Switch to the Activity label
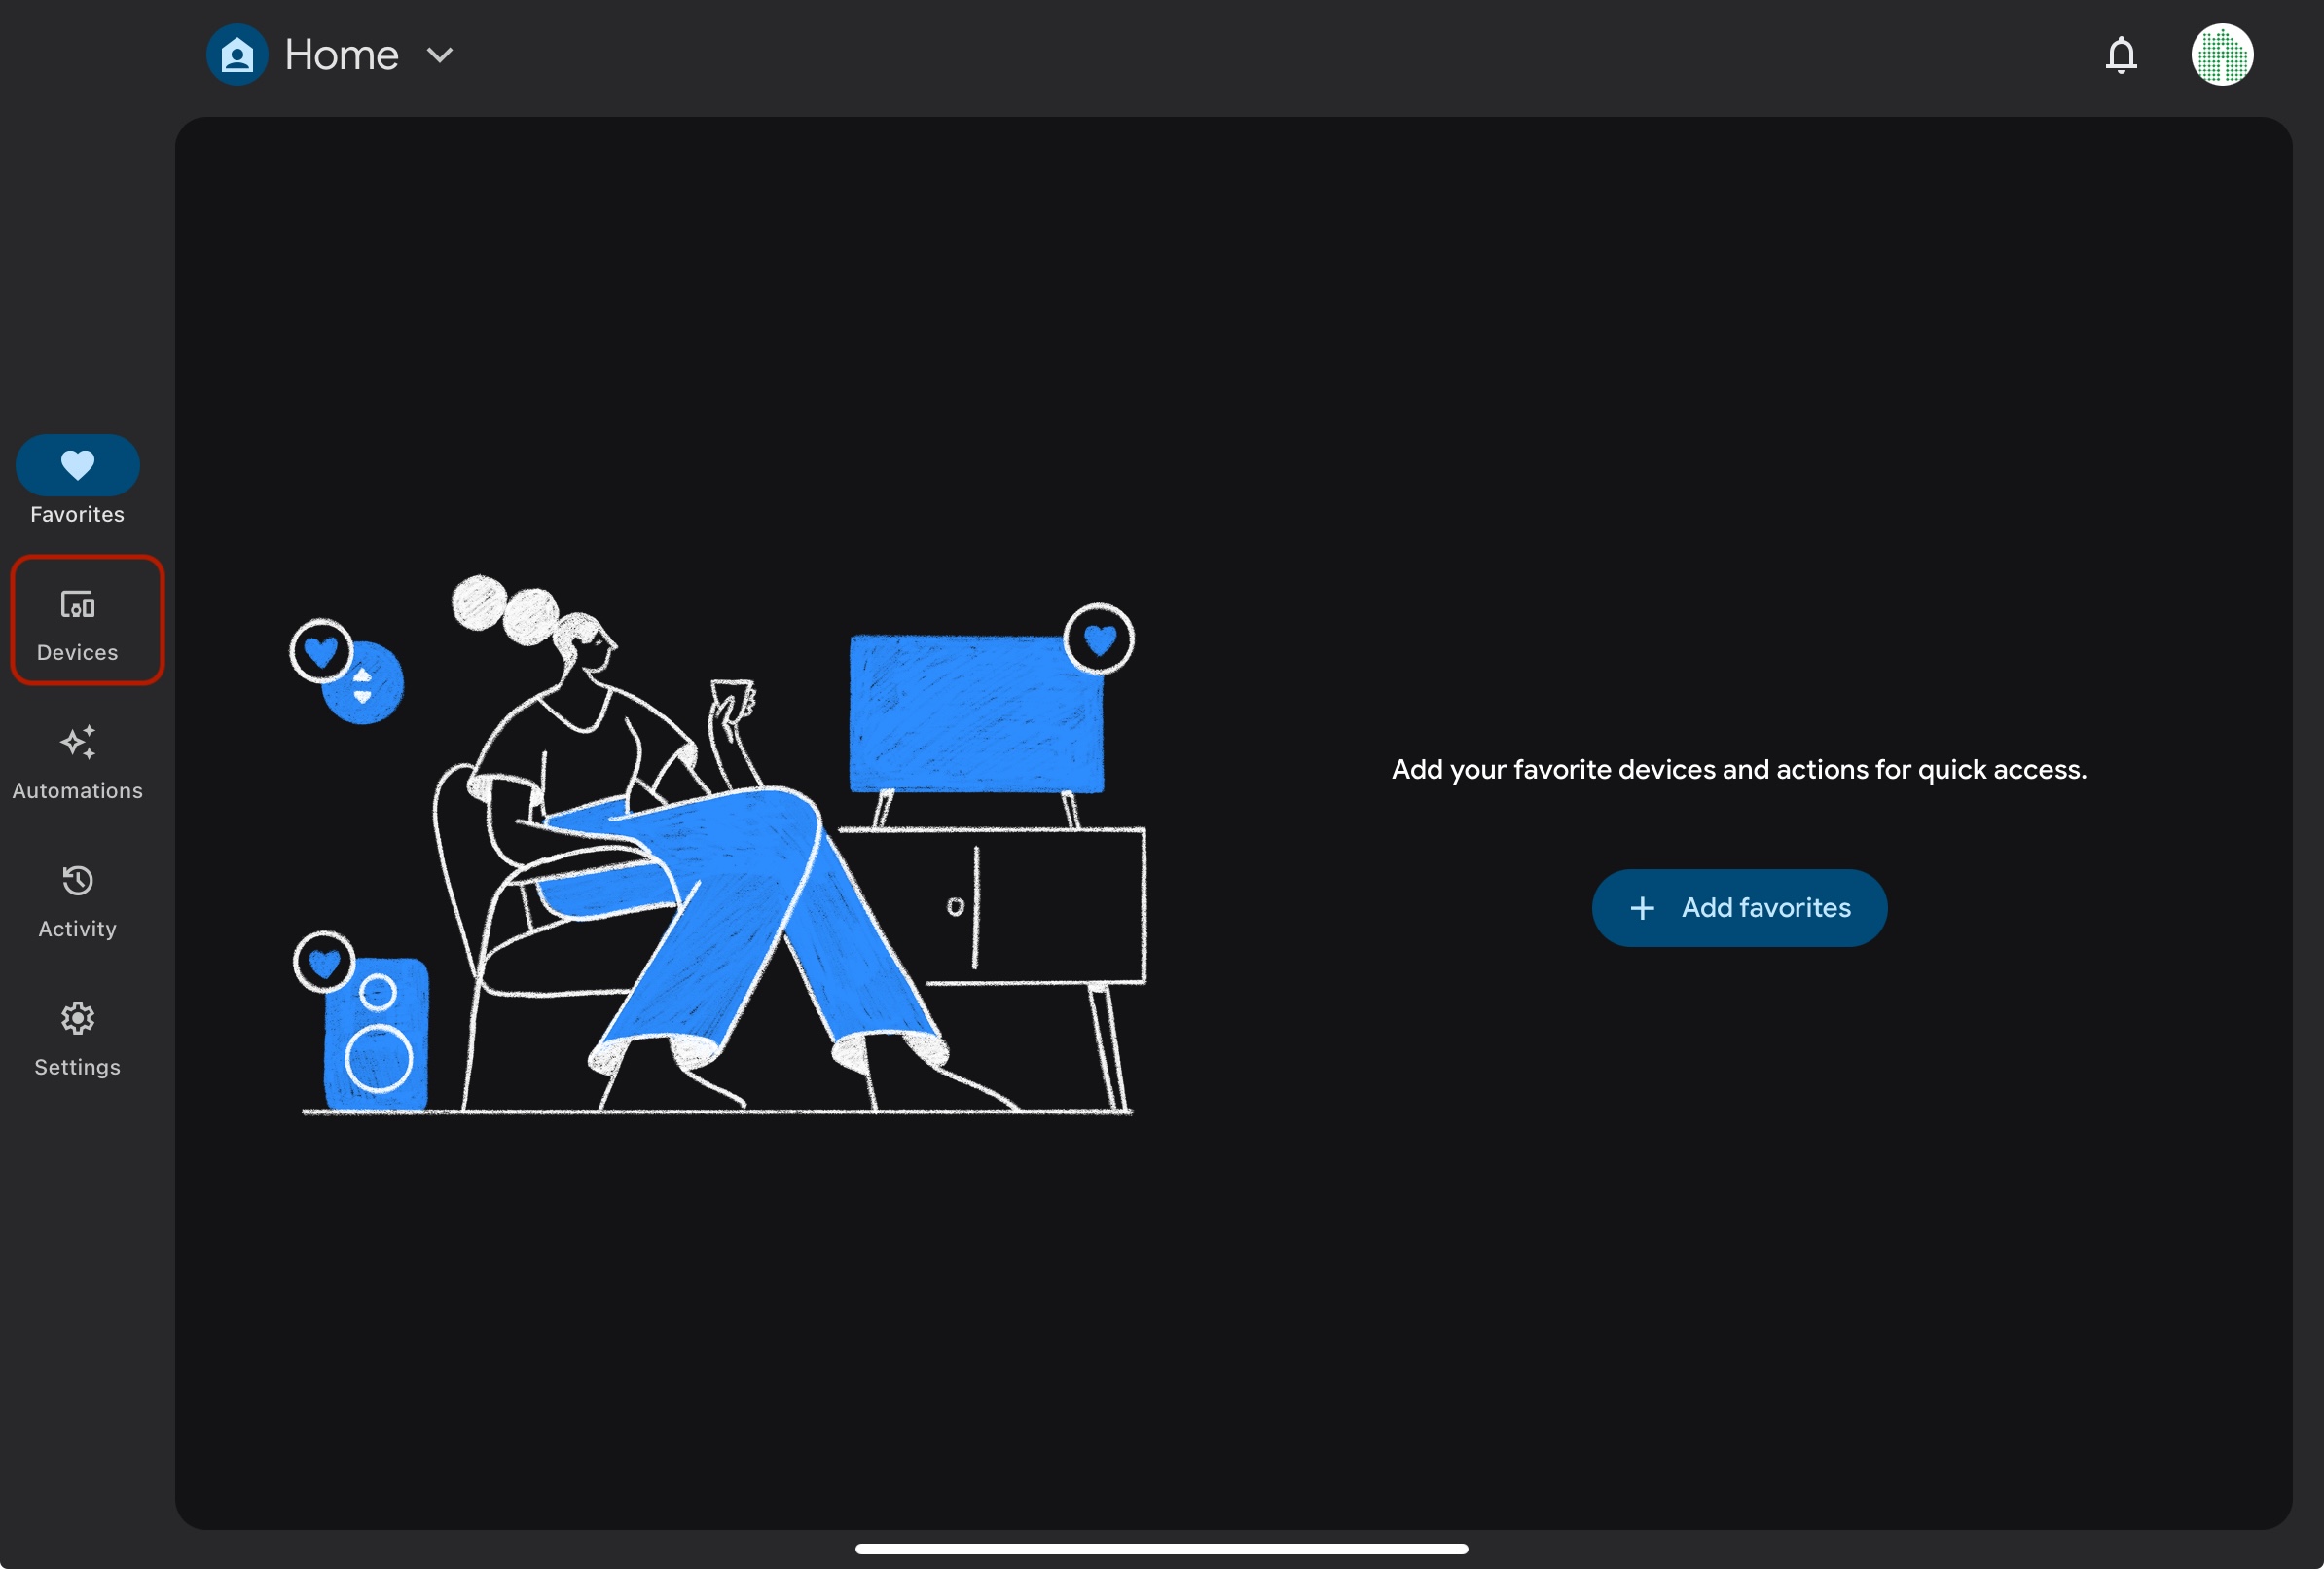The width and height of the screenshot is (2324, 1569). tap(77, 929)
